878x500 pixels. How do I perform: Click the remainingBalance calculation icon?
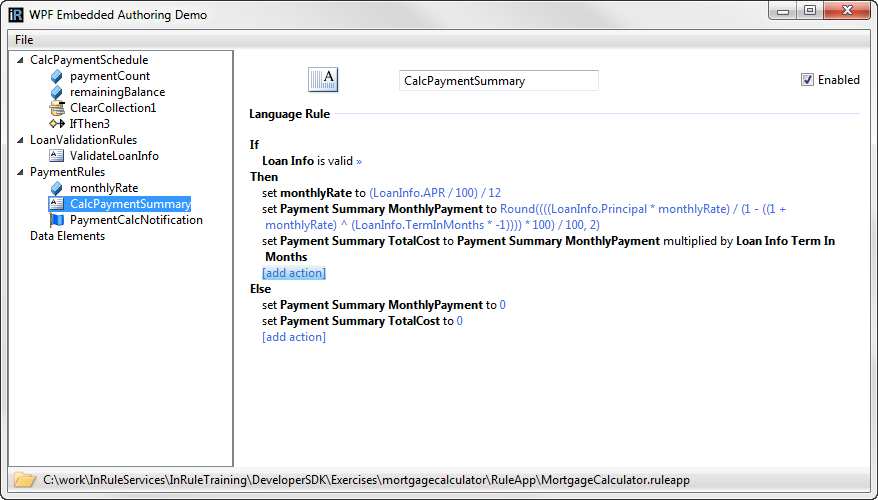(x=57, y=92)
